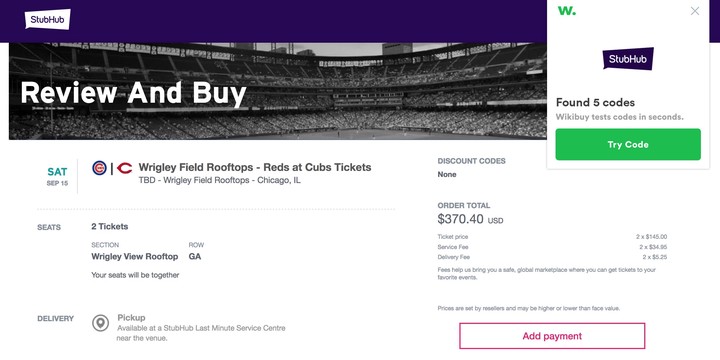
Task: Click the Reds team logo
Action: pyautogui.click(x=124, y=168)
